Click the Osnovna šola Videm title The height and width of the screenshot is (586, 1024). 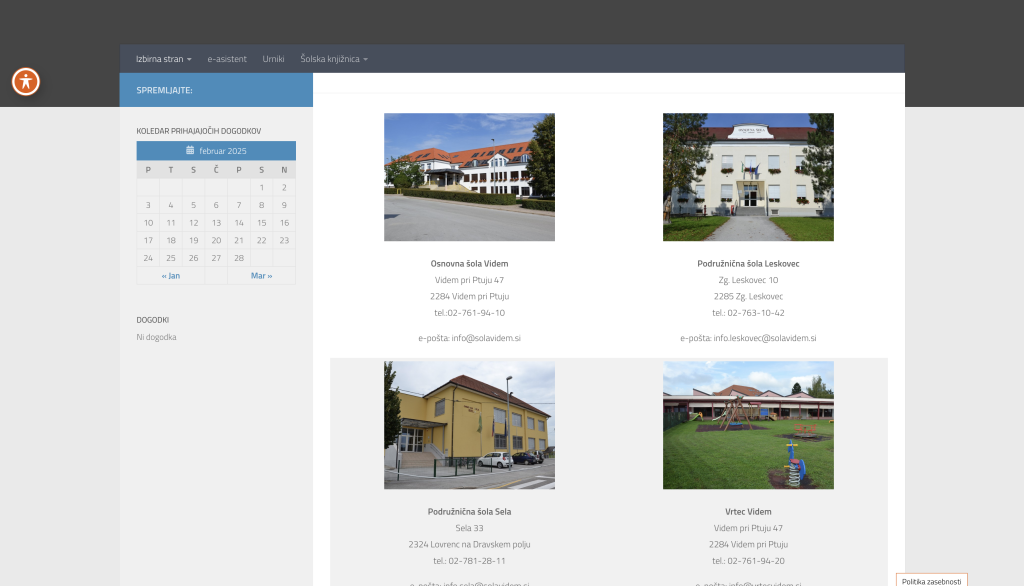tap(470, 264)
